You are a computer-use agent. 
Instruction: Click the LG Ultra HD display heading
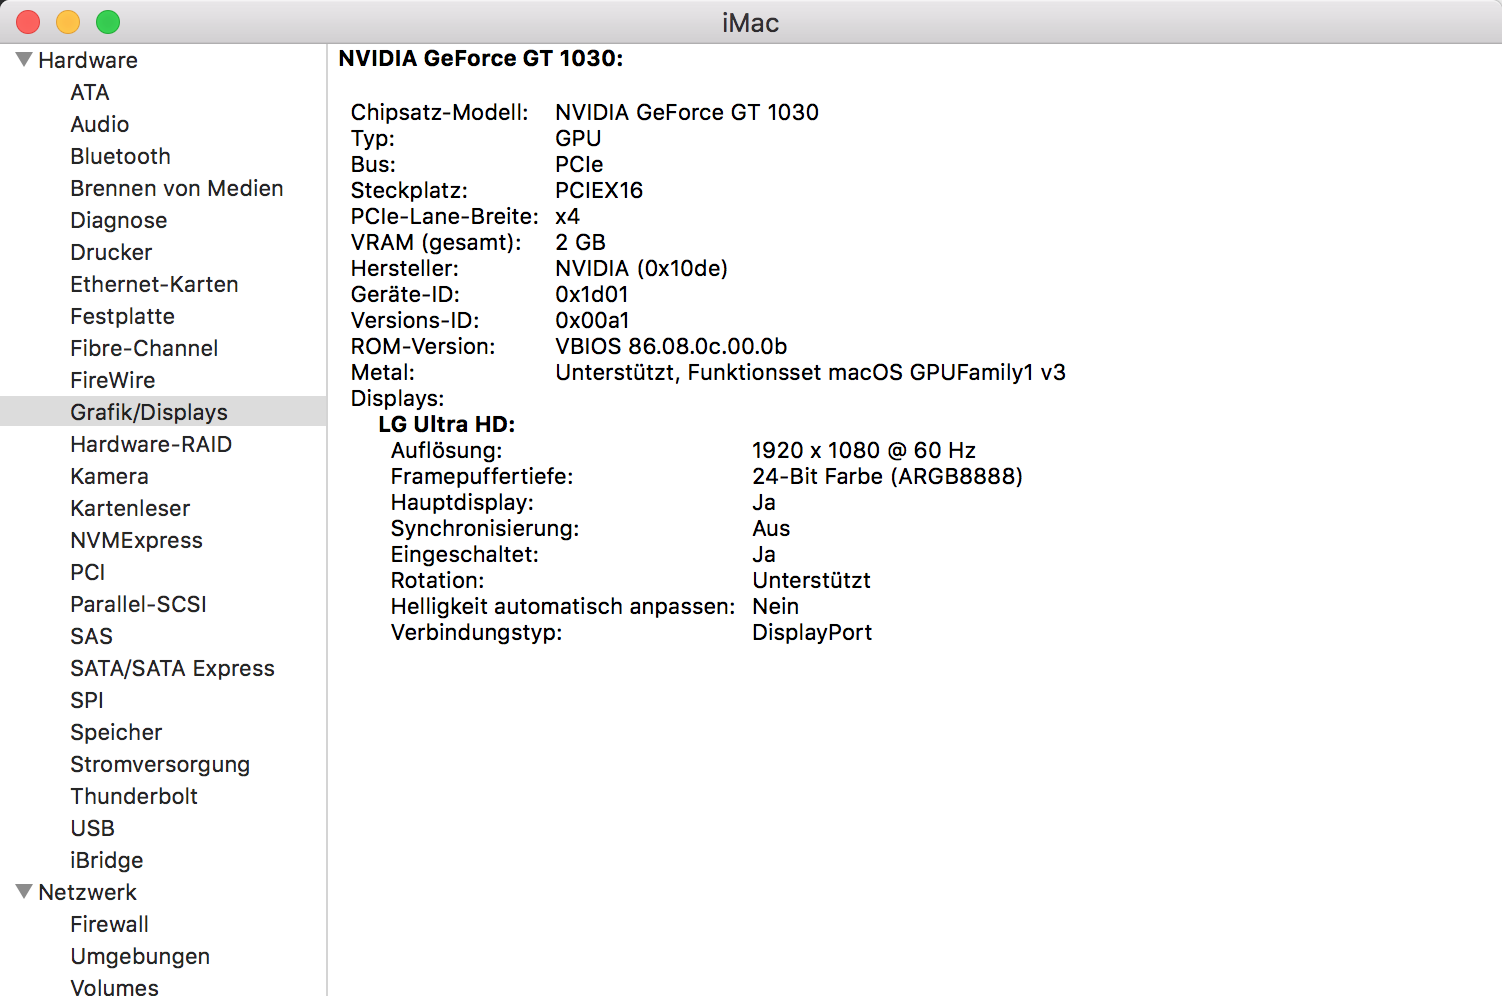pyautogui.click(x=447, y=424)
